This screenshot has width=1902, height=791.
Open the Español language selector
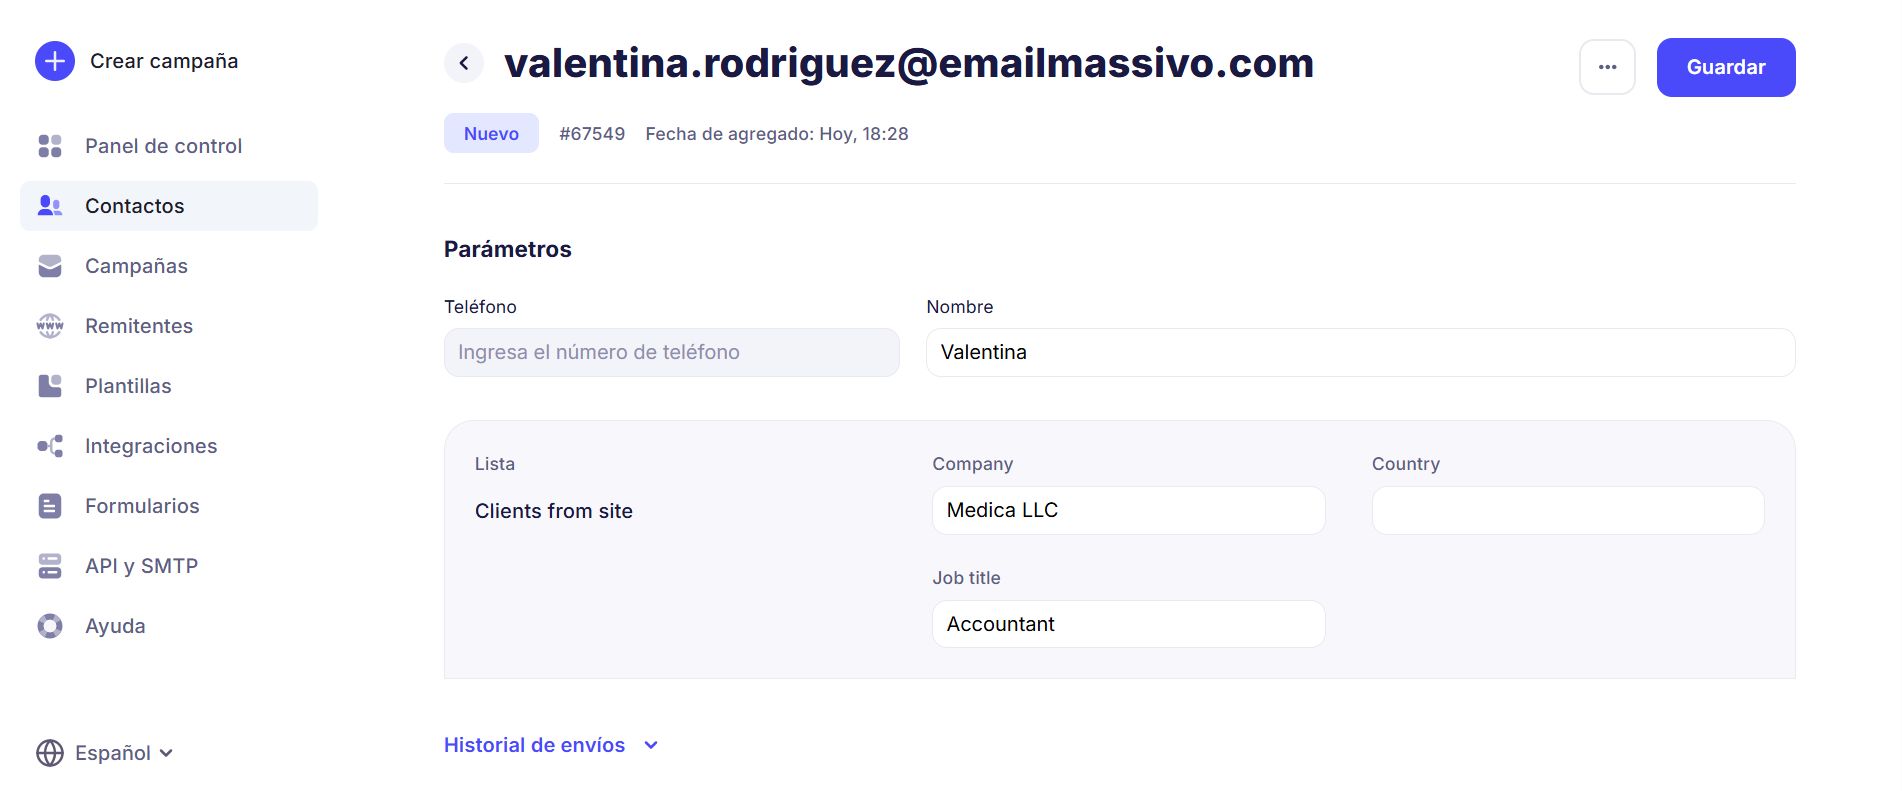[x=105, y=753]
